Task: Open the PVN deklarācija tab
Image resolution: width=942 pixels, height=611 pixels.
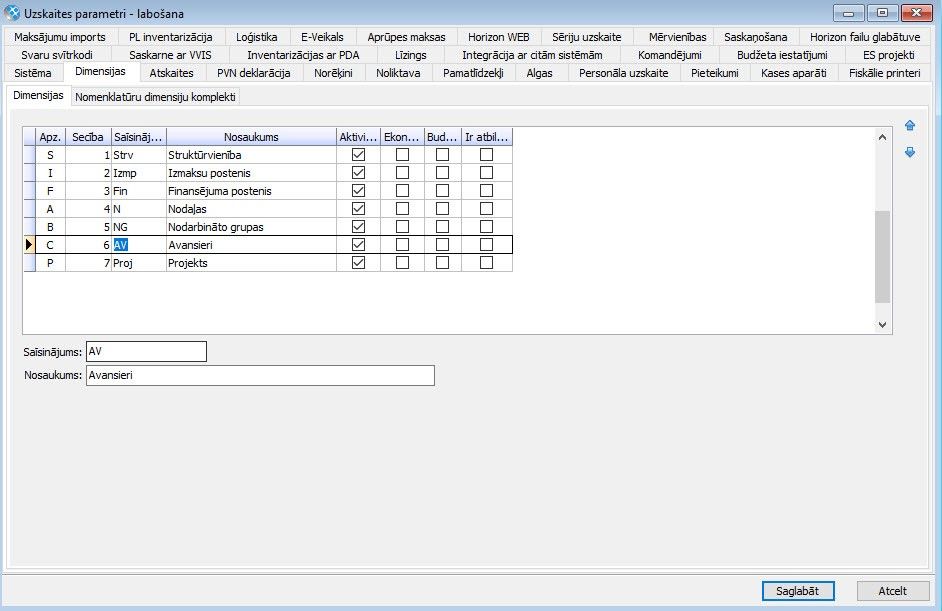Action: [254, 73]
